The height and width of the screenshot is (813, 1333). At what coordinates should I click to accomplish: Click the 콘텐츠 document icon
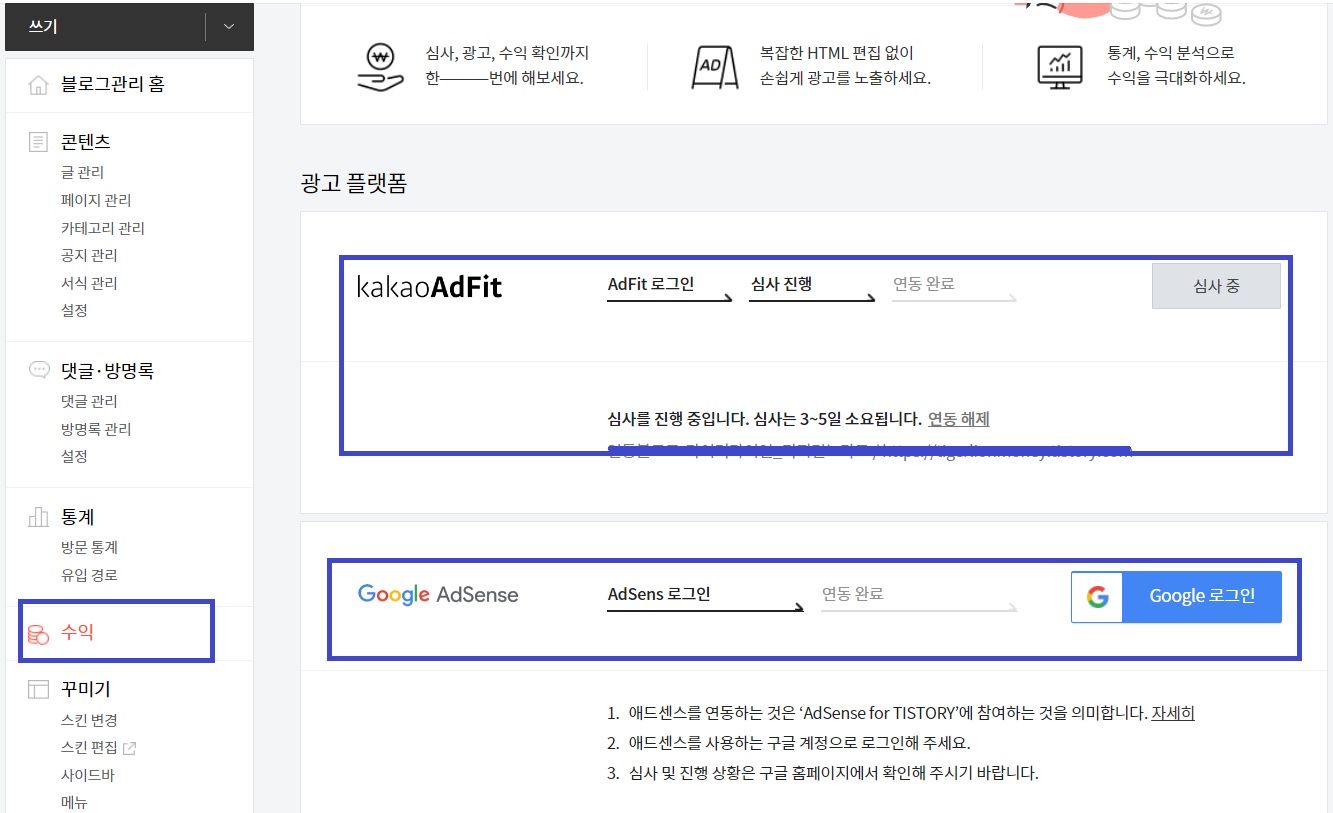(38, 142)
